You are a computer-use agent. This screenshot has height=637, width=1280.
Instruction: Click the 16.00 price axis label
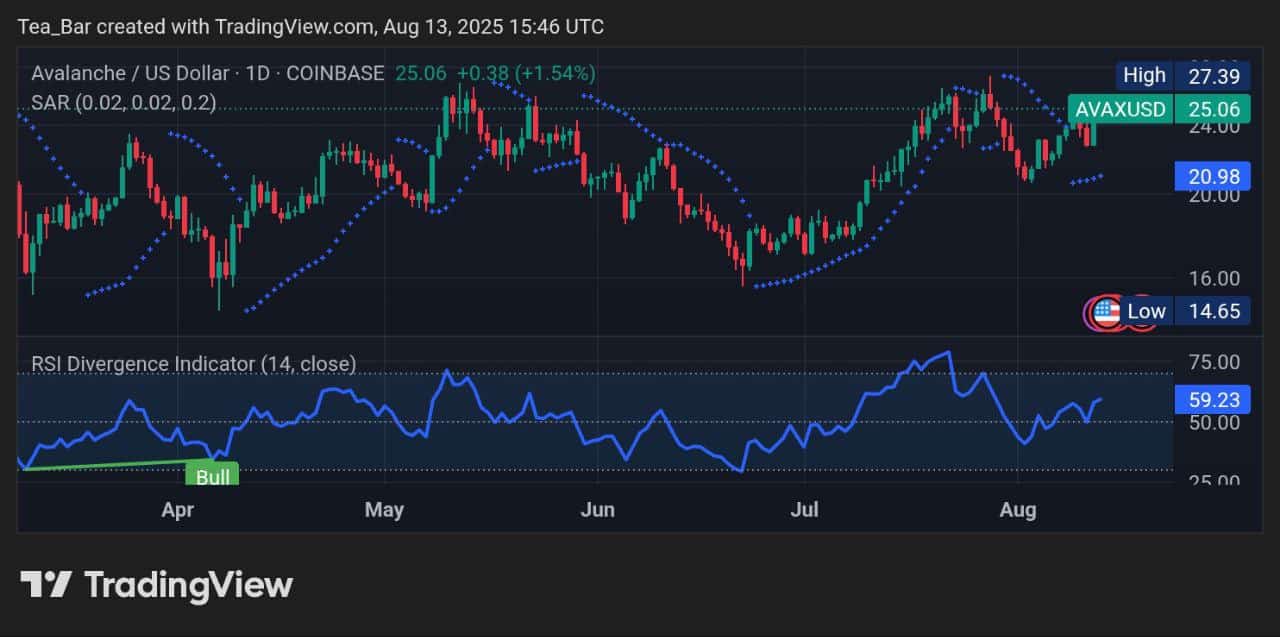(1213, 278)
